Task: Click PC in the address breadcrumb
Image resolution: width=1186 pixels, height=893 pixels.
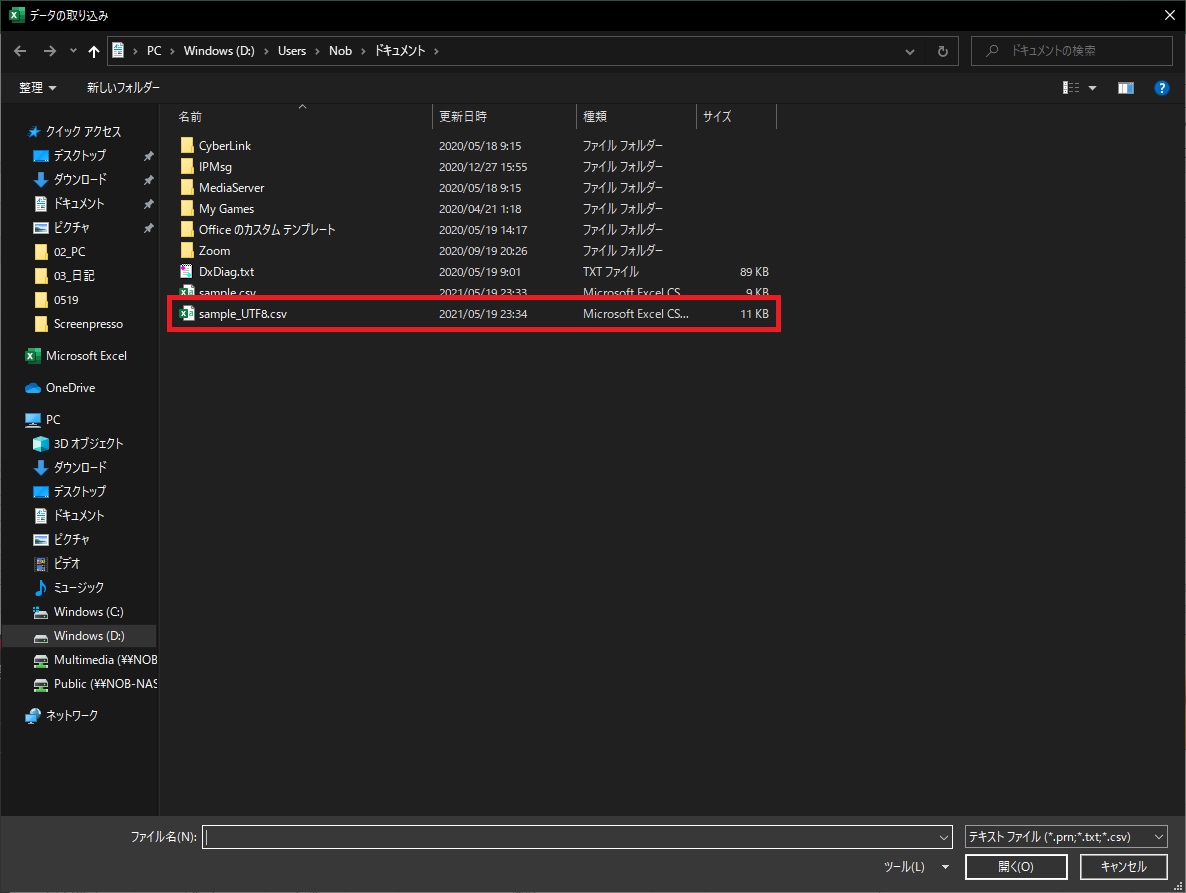Action: coord(154,51)
